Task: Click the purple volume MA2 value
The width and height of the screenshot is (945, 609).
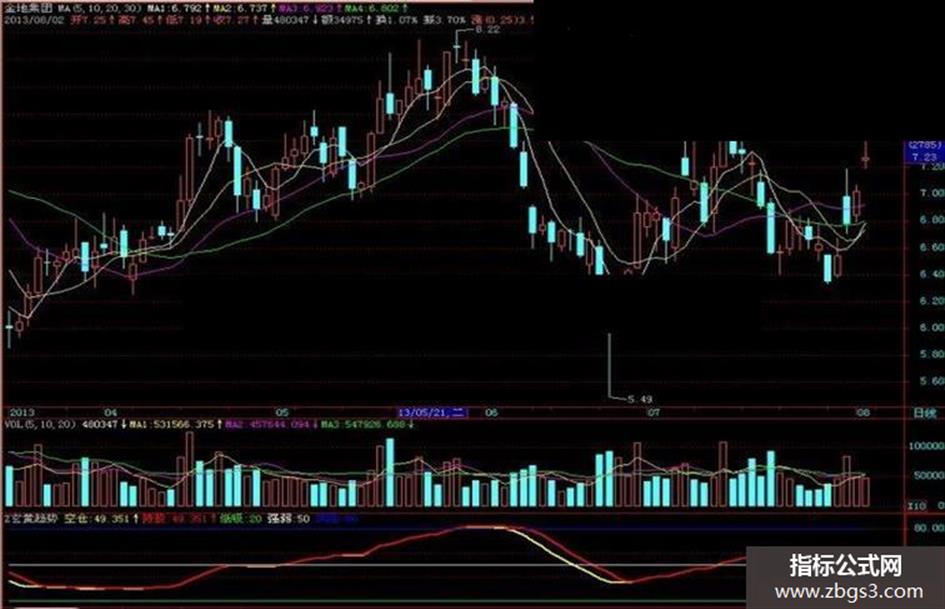Action: [268, 424]
